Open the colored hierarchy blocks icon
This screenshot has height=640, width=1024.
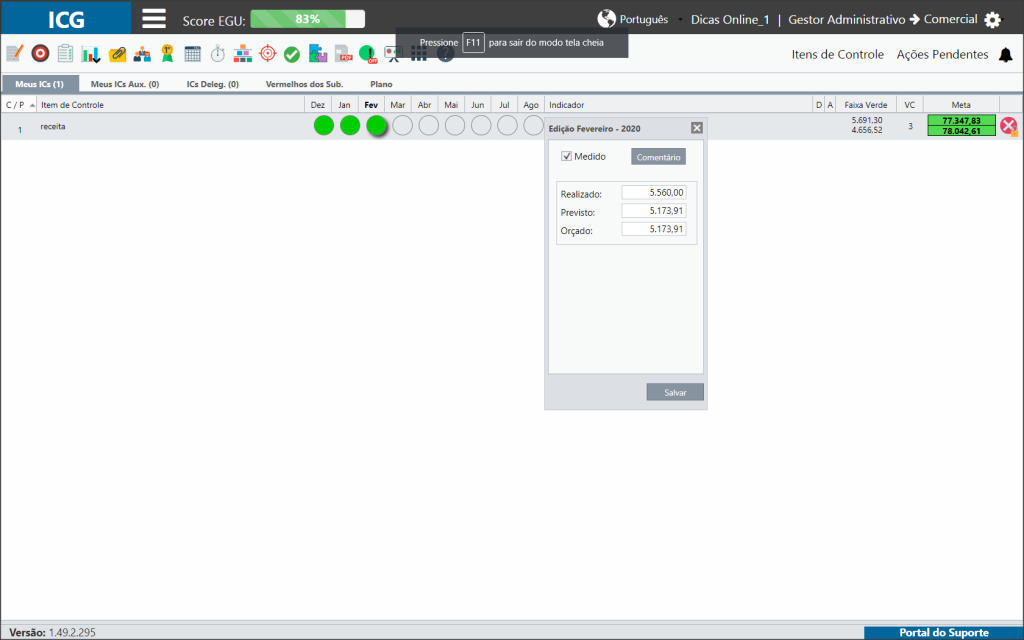tap(242, 54)
